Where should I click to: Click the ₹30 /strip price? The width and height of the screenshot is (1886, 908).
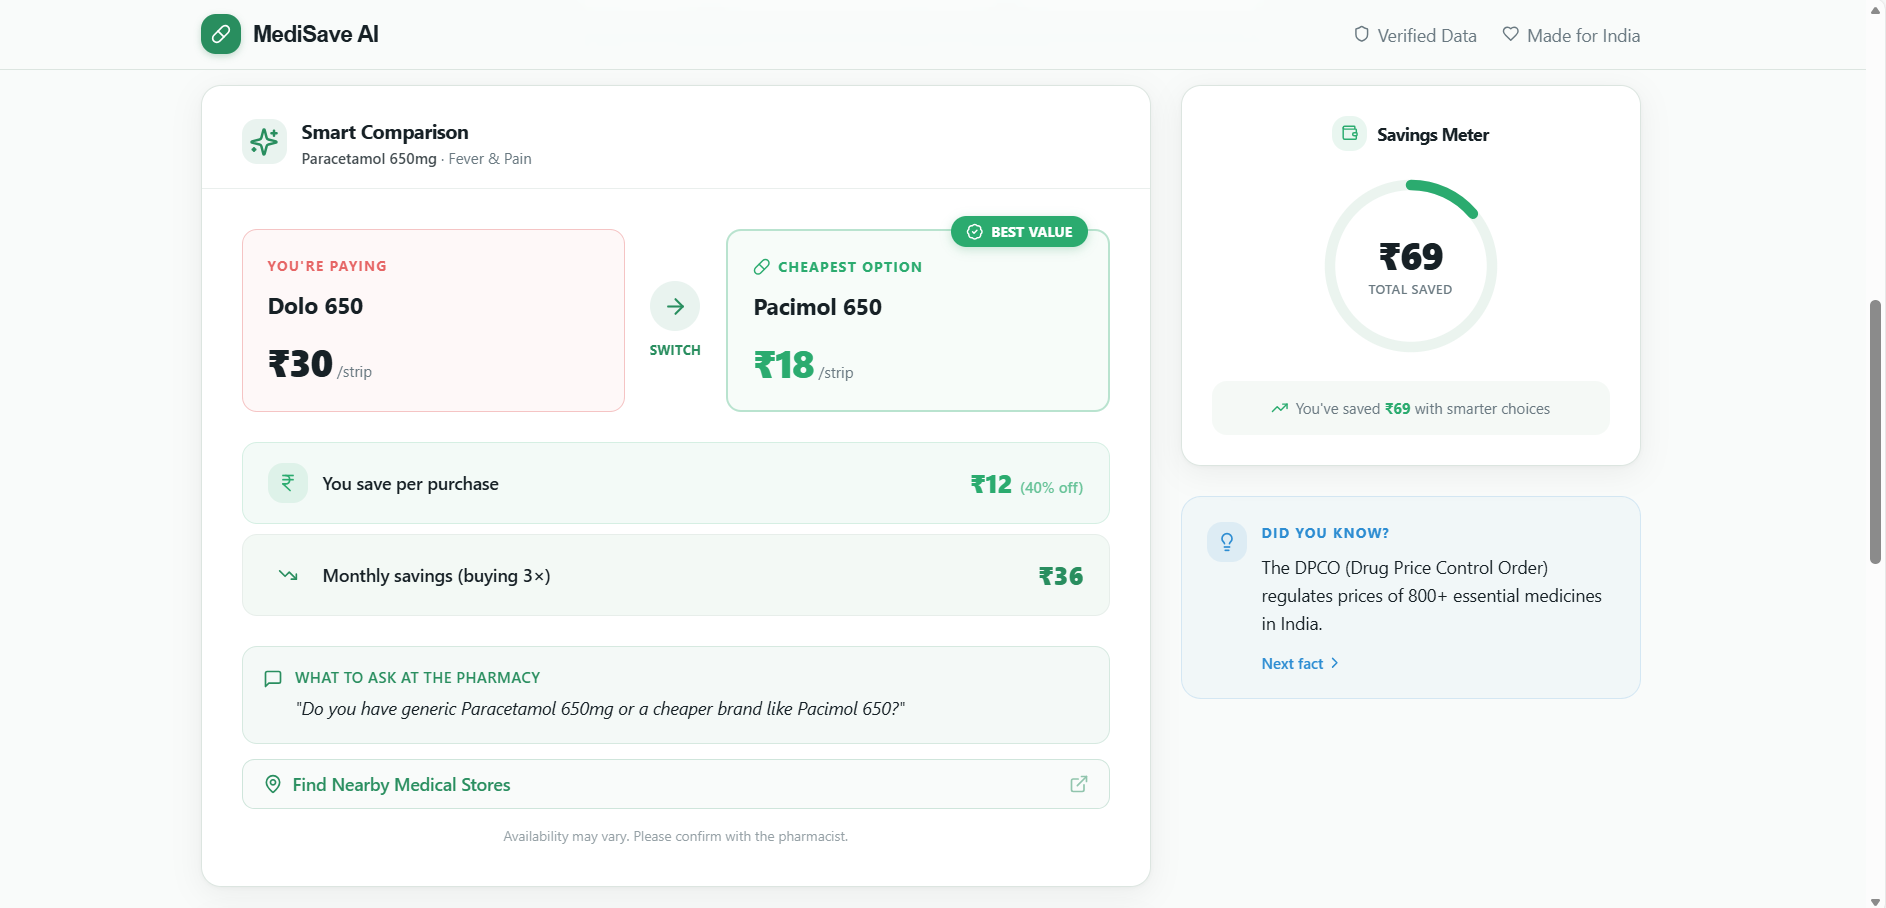point(320,364)
